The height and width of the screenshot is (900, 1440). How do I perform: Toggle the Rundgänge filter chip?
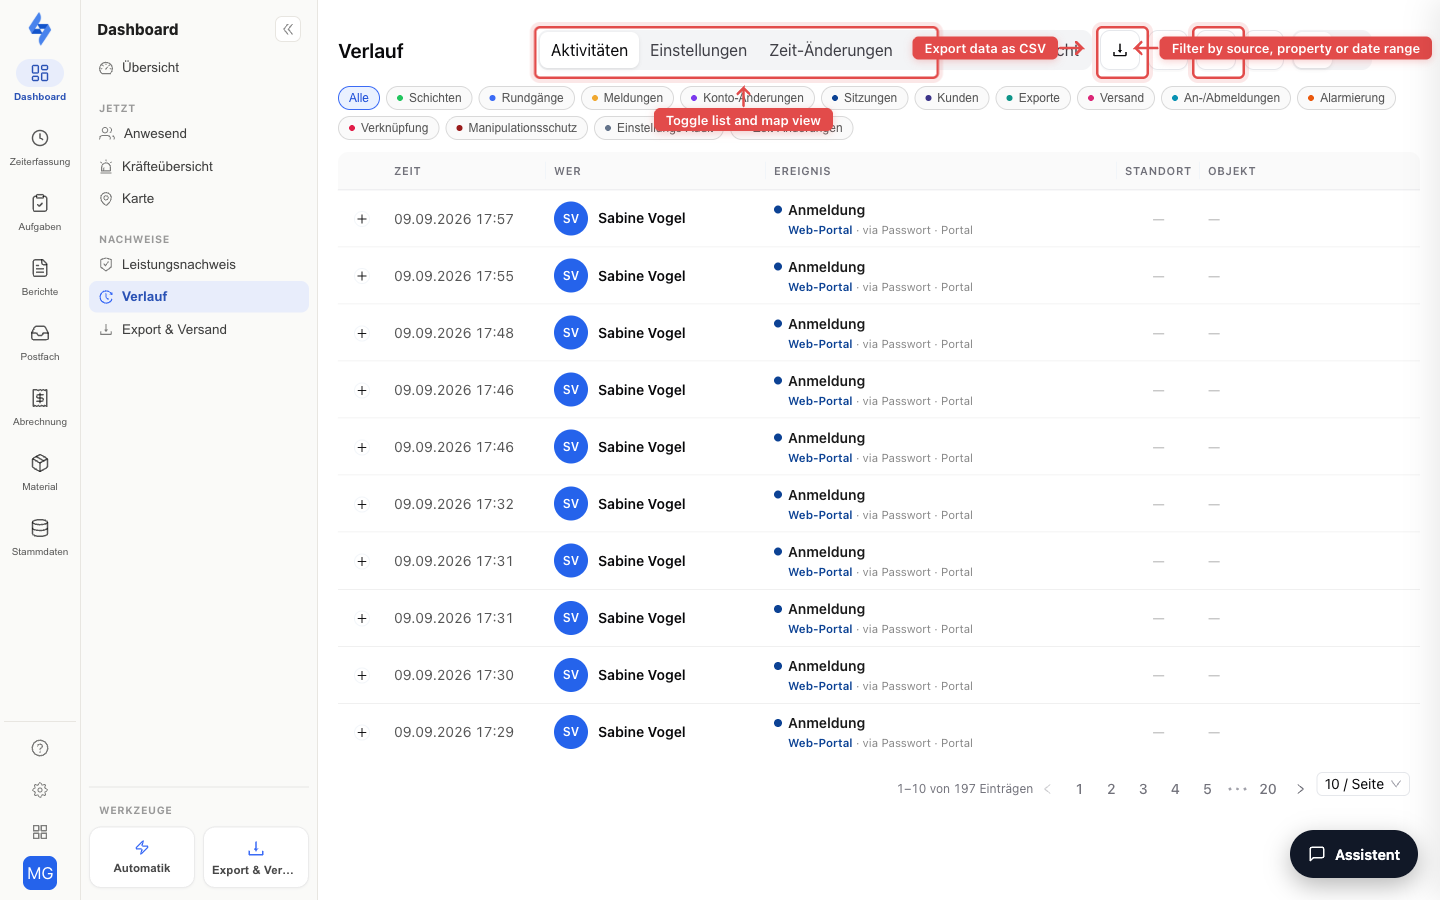[527, 98]
